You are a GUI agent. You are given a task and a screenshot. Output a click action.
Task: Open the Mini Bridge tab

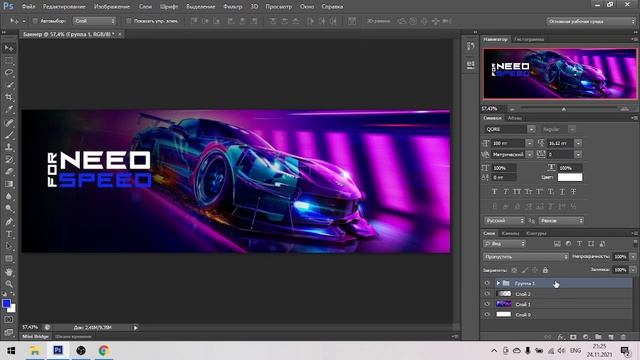click(x=36, y=337)
